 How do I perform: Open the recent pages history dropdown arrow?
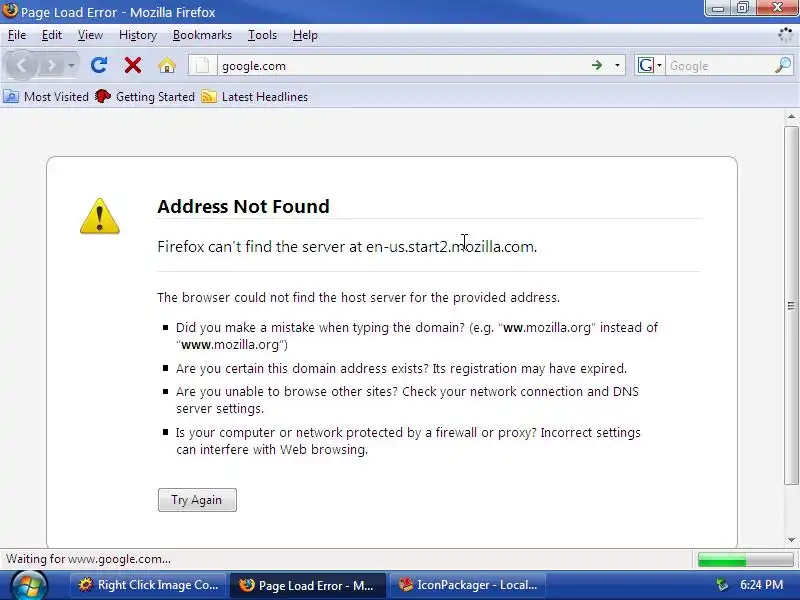[x=71, y=65]
